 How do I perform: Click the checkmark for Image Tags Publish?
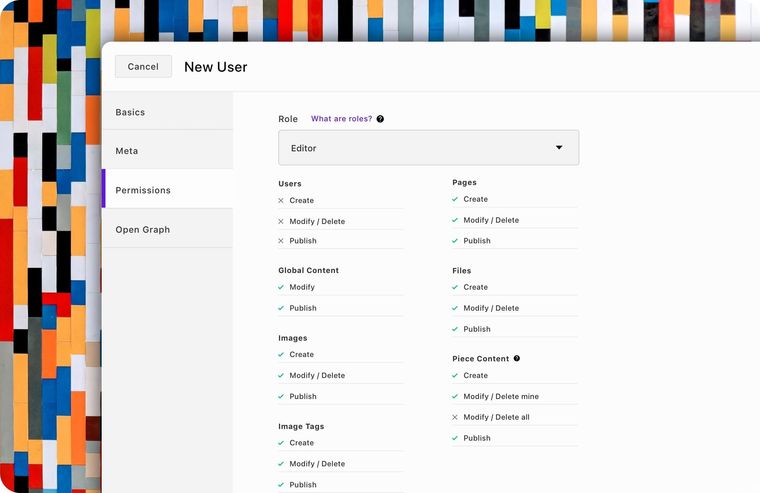point(281,484)
